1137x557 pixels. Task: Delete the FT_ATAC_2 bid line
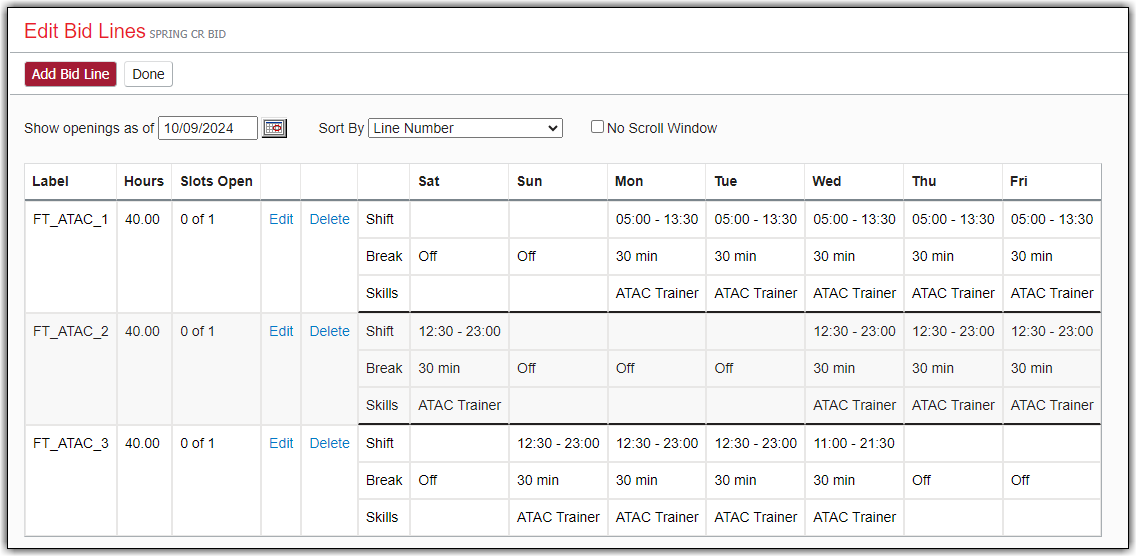tap(329, 331)
